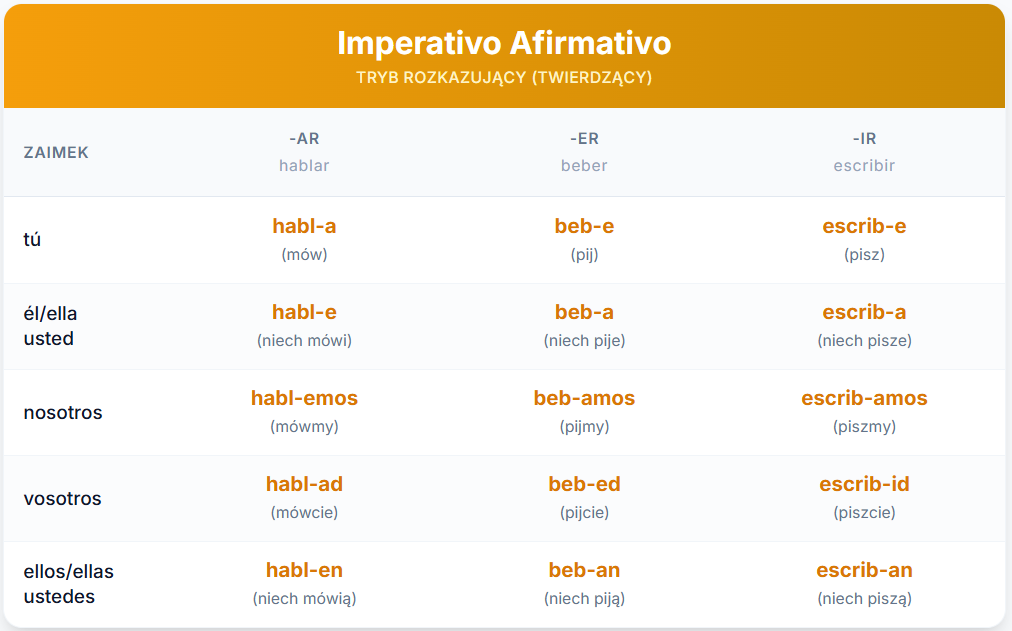This screenshot has width=1012, height=631.
Task: Click the vosotros row label
Action: coord(62,498)
